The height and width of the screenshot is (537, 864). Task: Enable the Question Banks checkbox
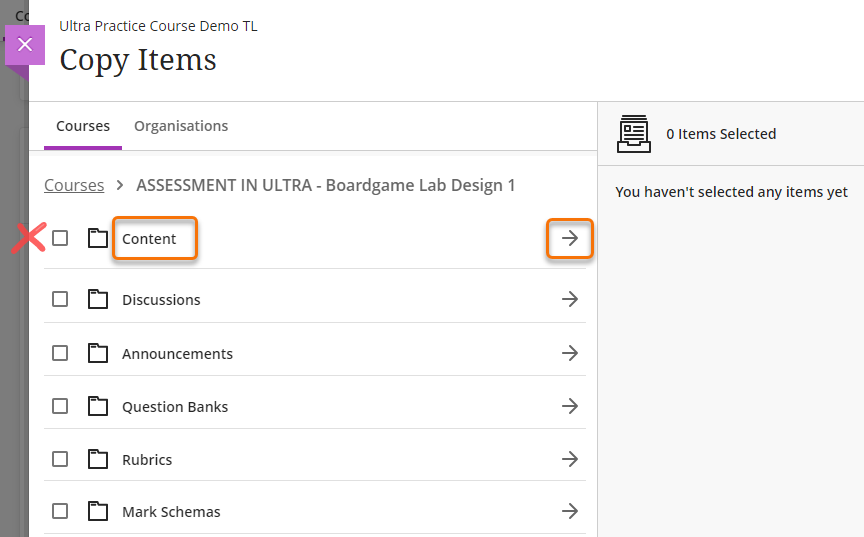click(x=60, y=406)
